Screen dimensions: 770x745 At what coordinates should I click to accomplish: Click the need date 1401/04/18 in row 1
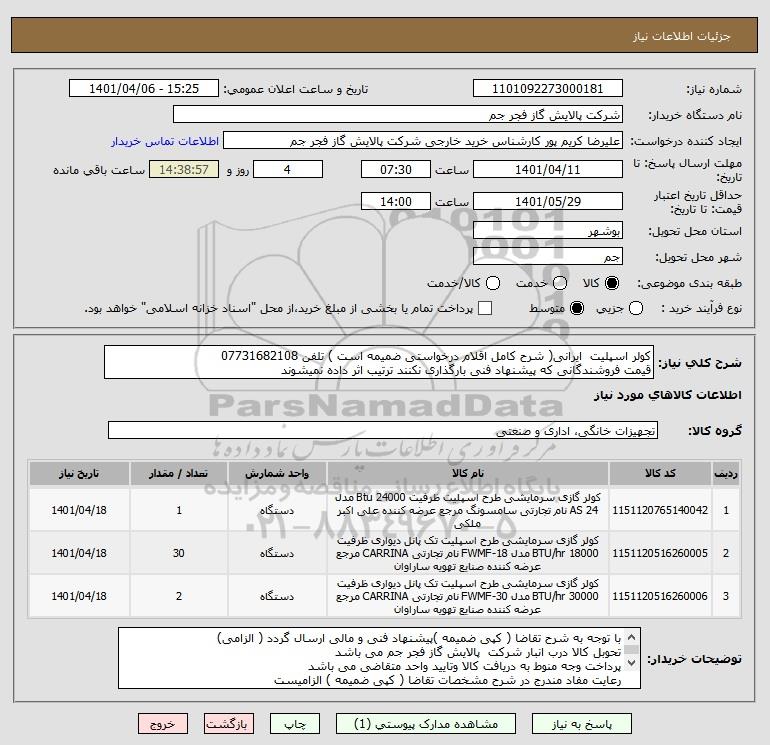(x=79, y=510)
